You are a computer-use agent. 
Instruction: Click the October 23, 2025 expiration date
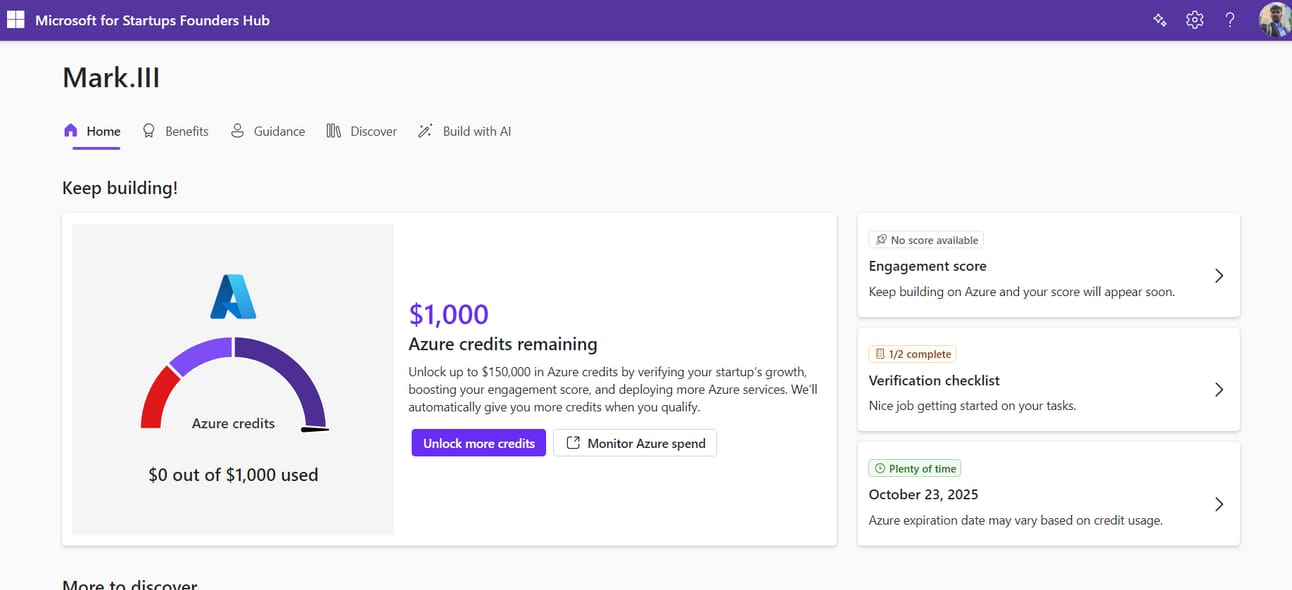tap(923, 494)
